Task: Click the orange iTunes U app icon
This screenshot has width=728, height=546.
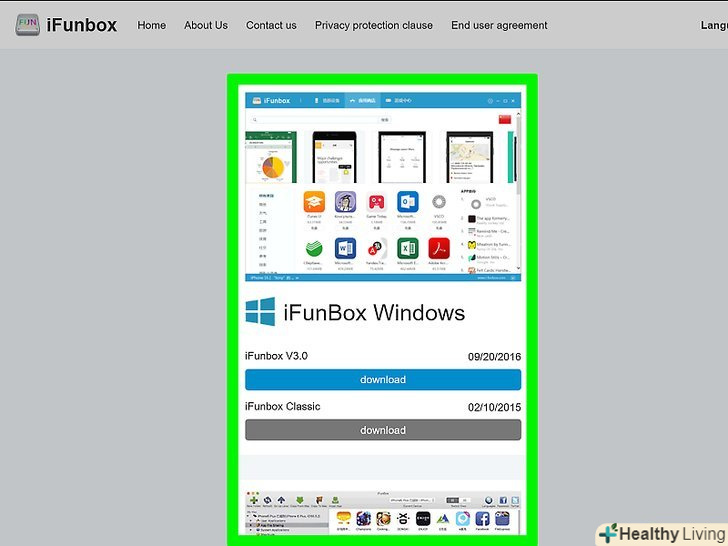Action: click(314, 202)
